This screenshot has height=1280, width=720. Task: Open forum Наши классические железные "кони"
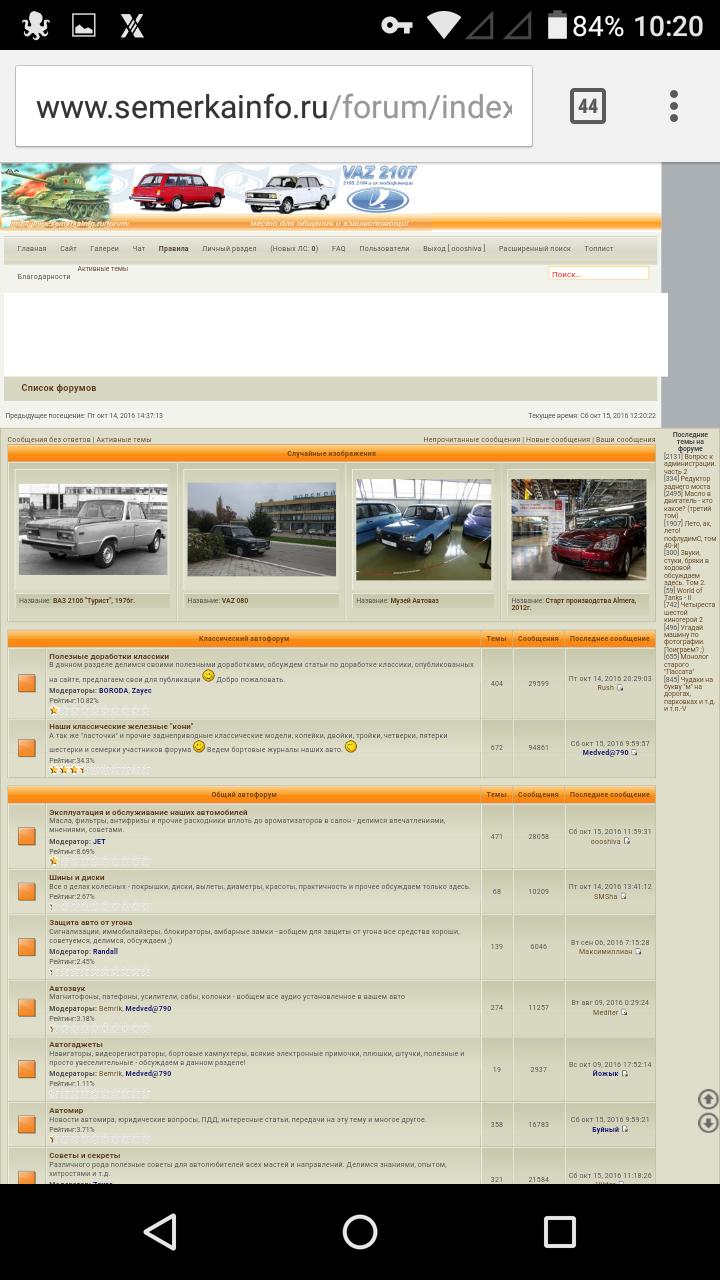click(x=121, y=726)
